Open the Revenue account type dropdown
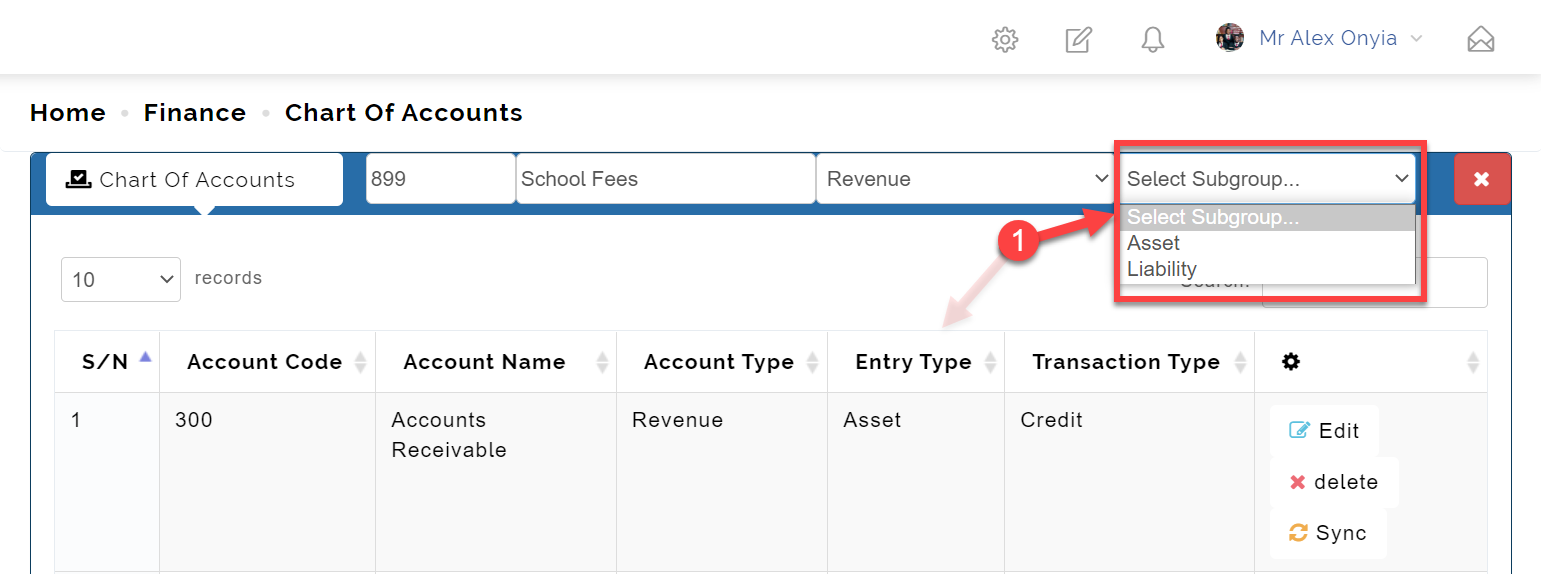Viewport: 1541px width, 574px height. [965, 179]
